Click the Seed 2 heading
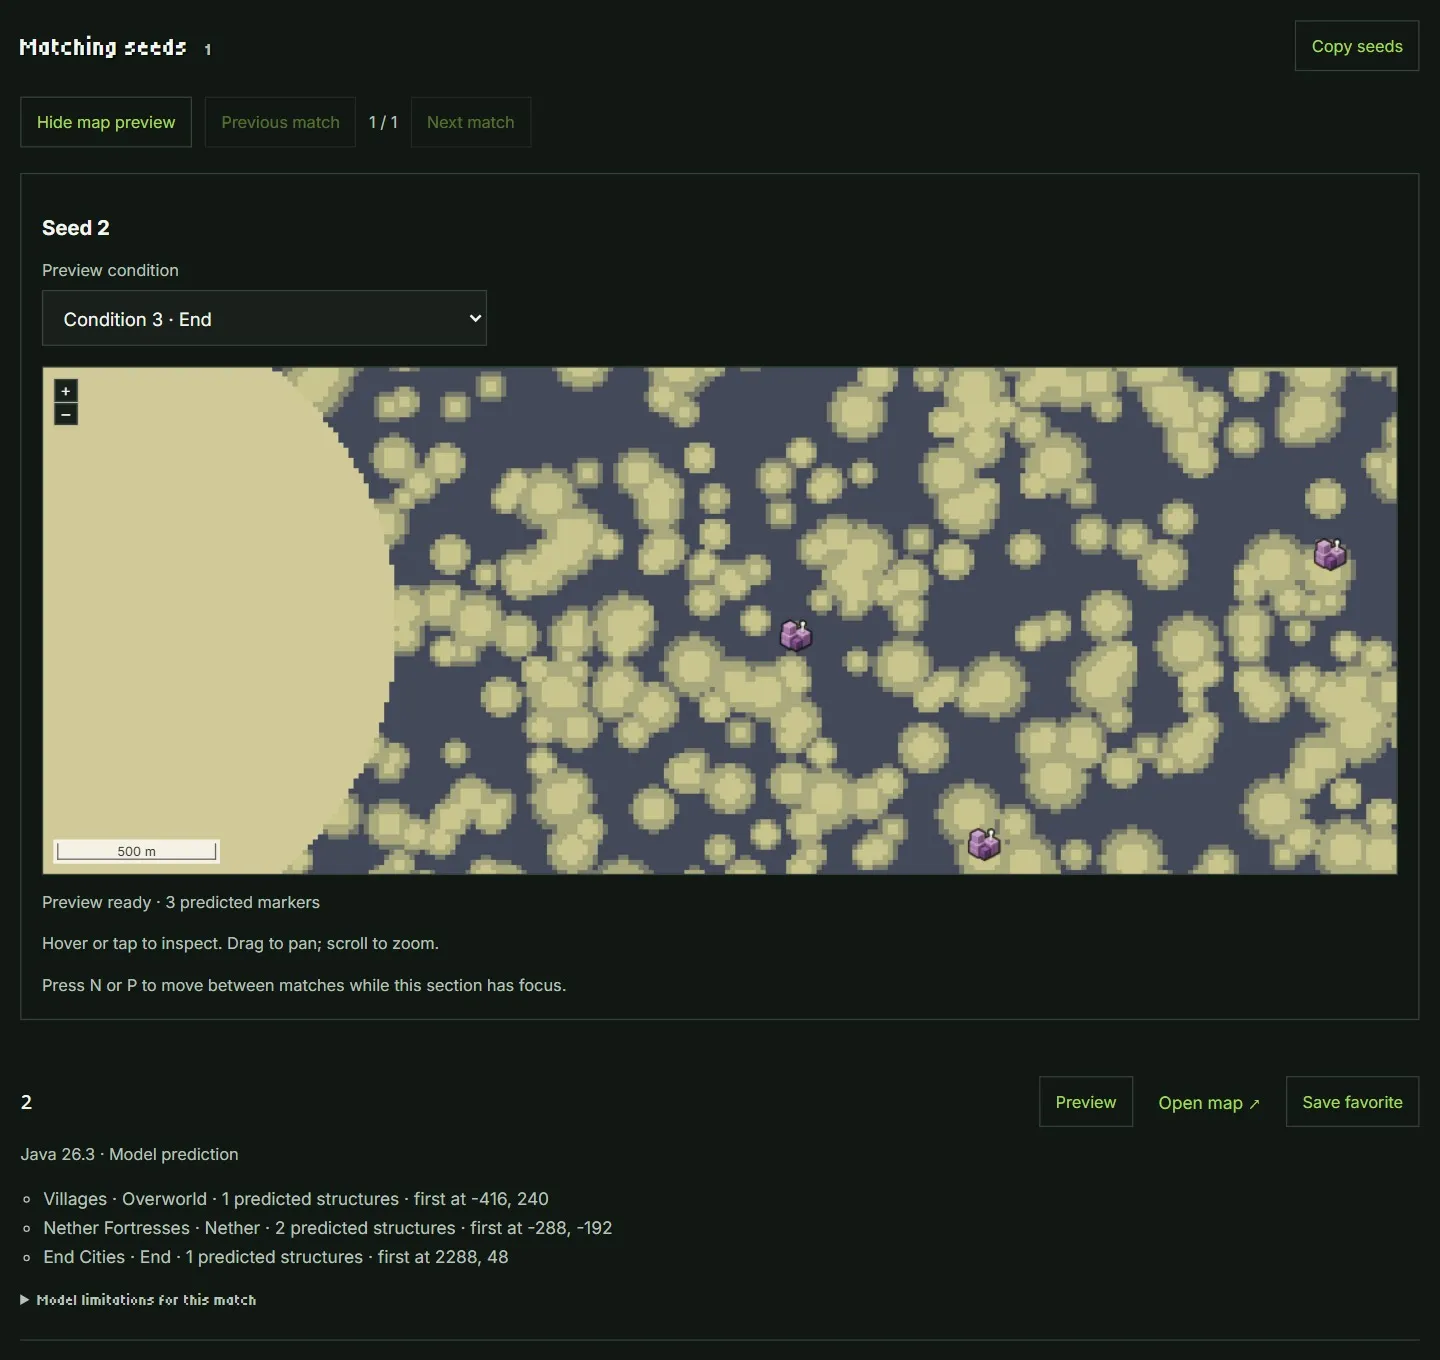 (x=76, y=228)
